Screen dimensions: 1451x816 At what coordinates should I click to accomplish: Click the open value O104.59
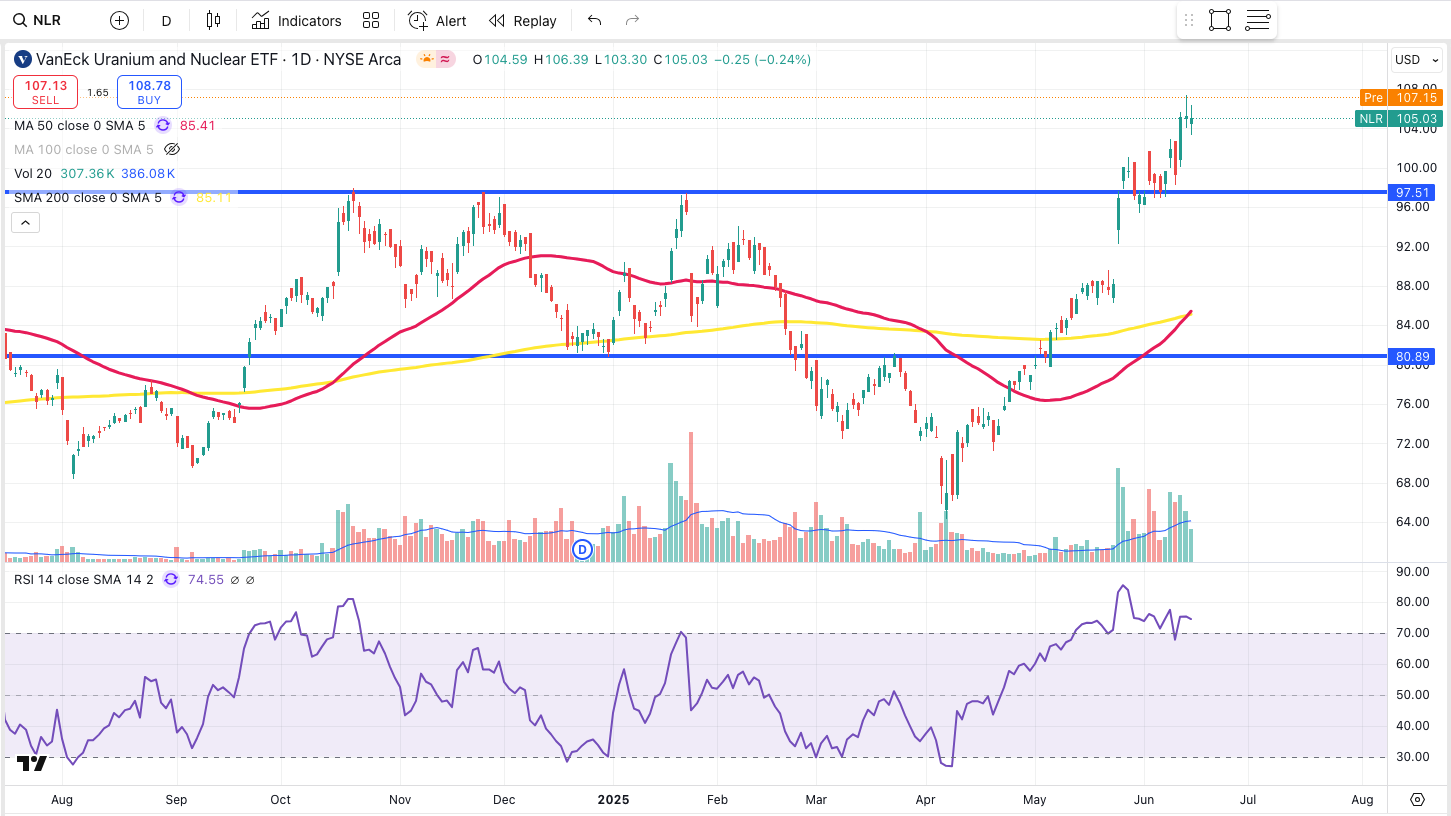(x=500, y=60)
